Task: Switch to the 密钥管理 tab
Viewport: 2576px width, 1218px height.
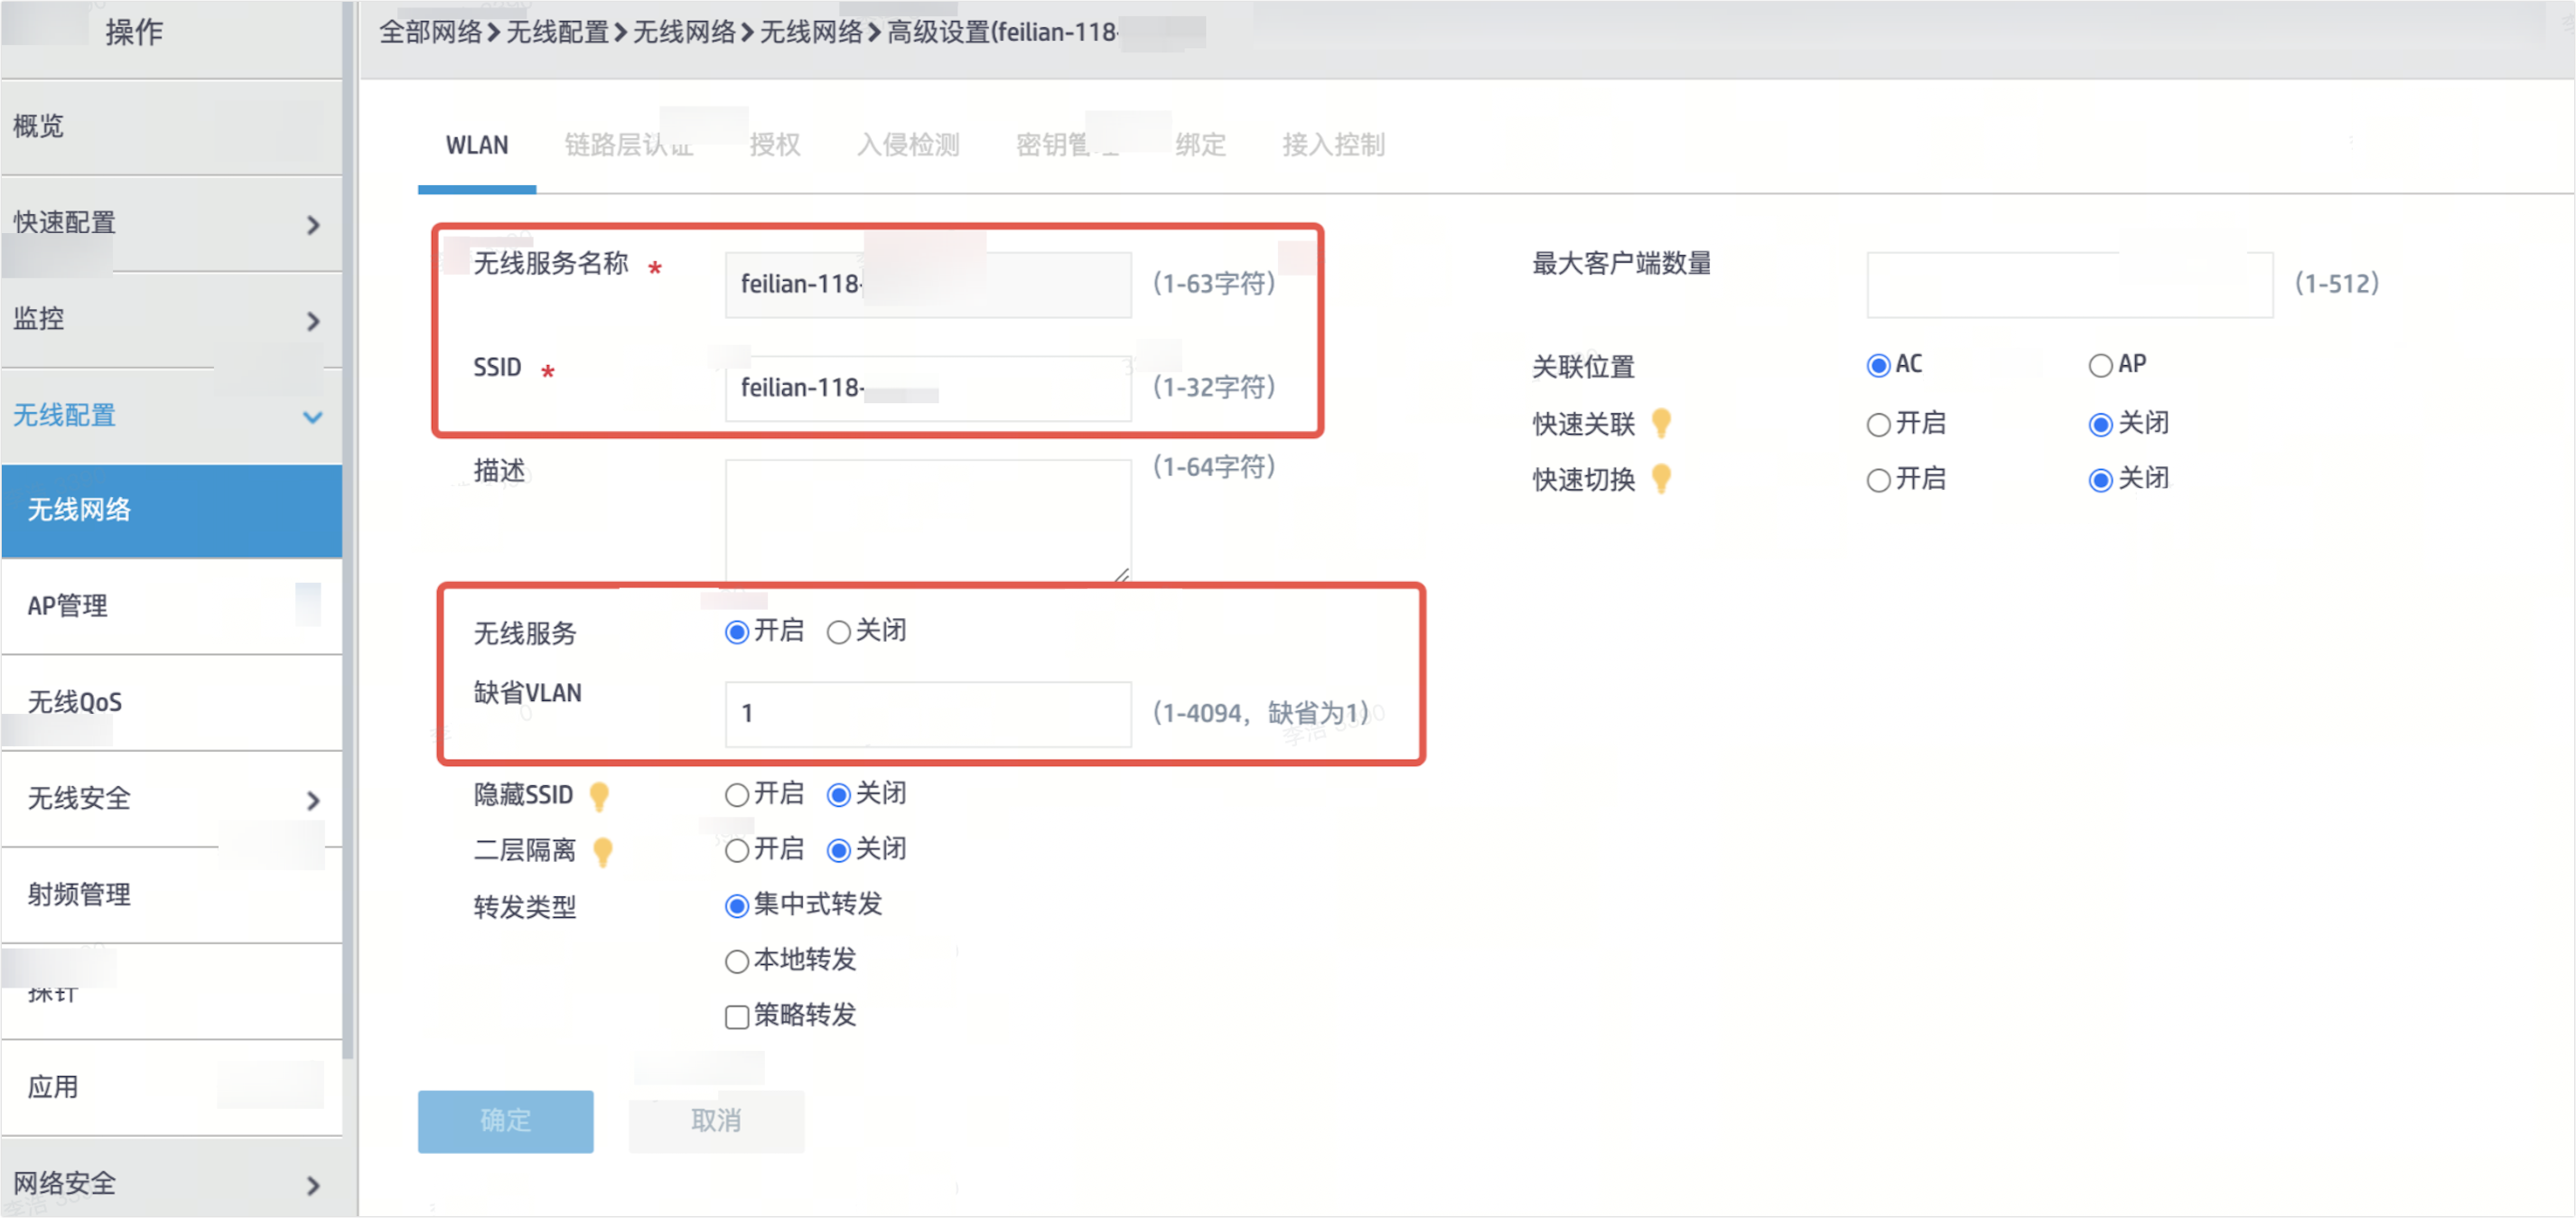Action: point(1067,146)
